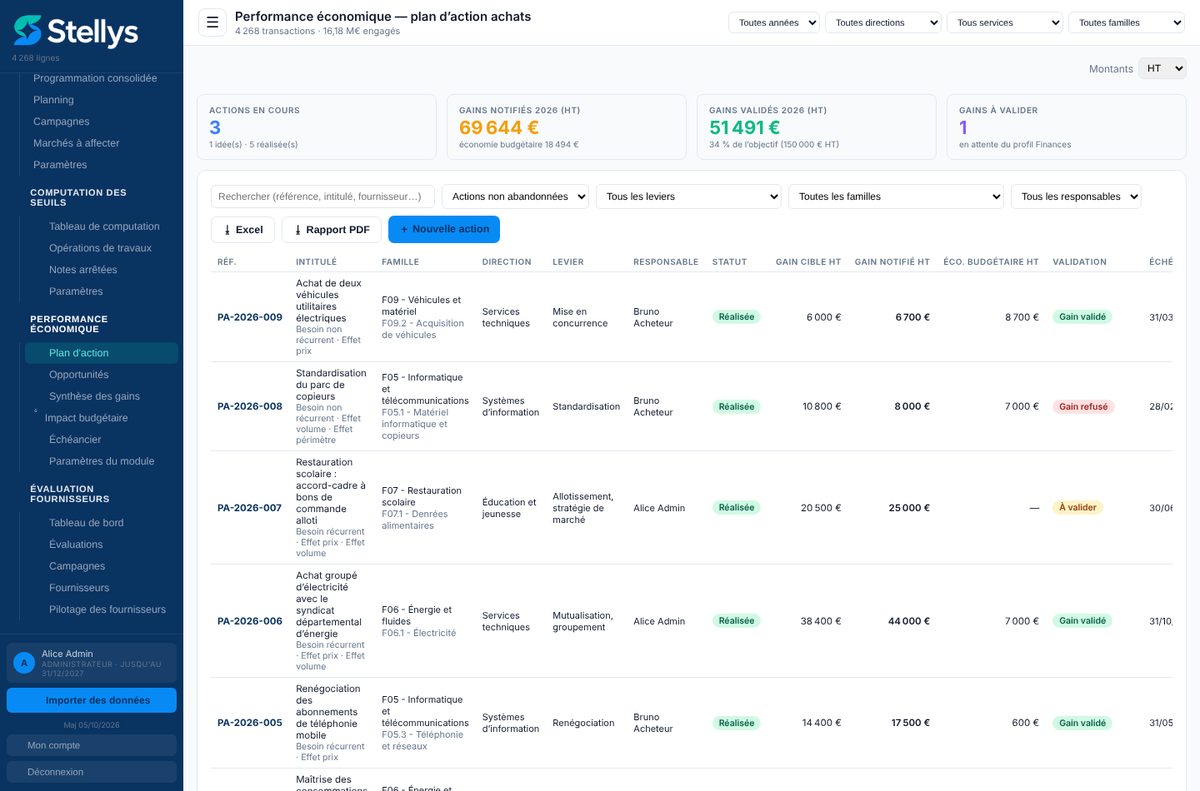The image size is (1200, 791).
Task: Click the Éducation et jeunesse direction cell
Action: [509, 508]
